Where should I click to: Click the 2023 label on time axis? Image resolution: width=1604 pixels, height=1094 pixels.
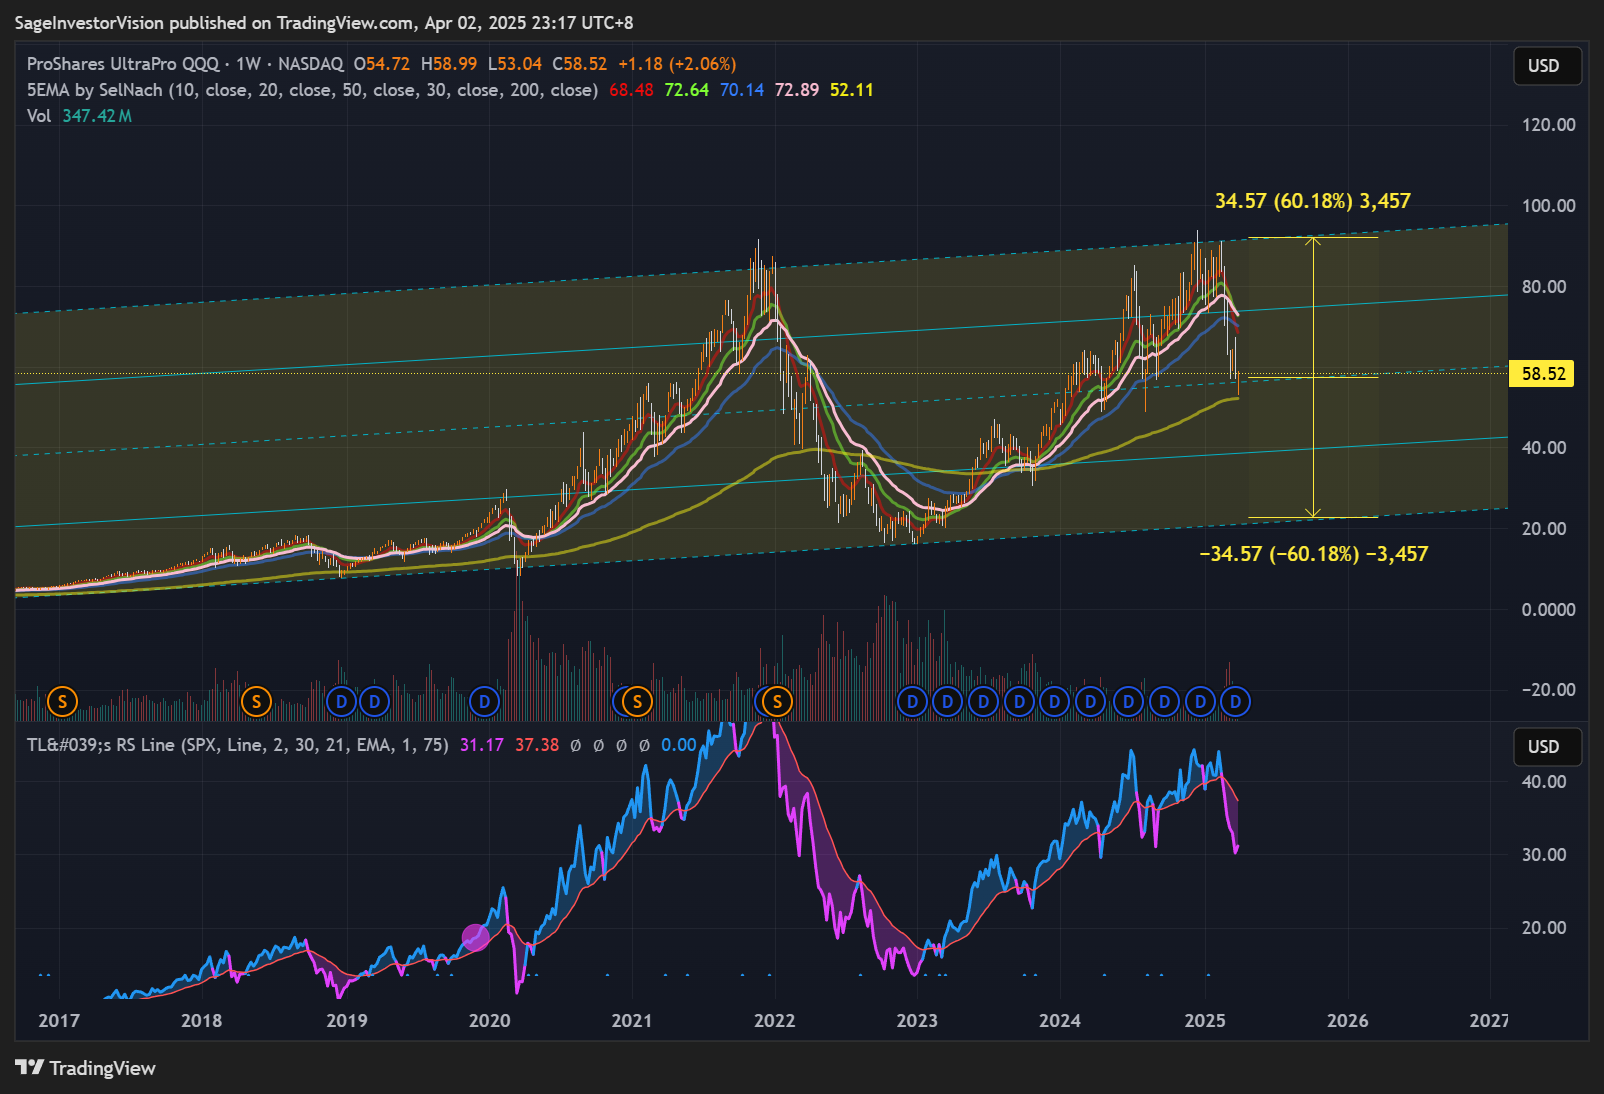tap(917, 1021)
